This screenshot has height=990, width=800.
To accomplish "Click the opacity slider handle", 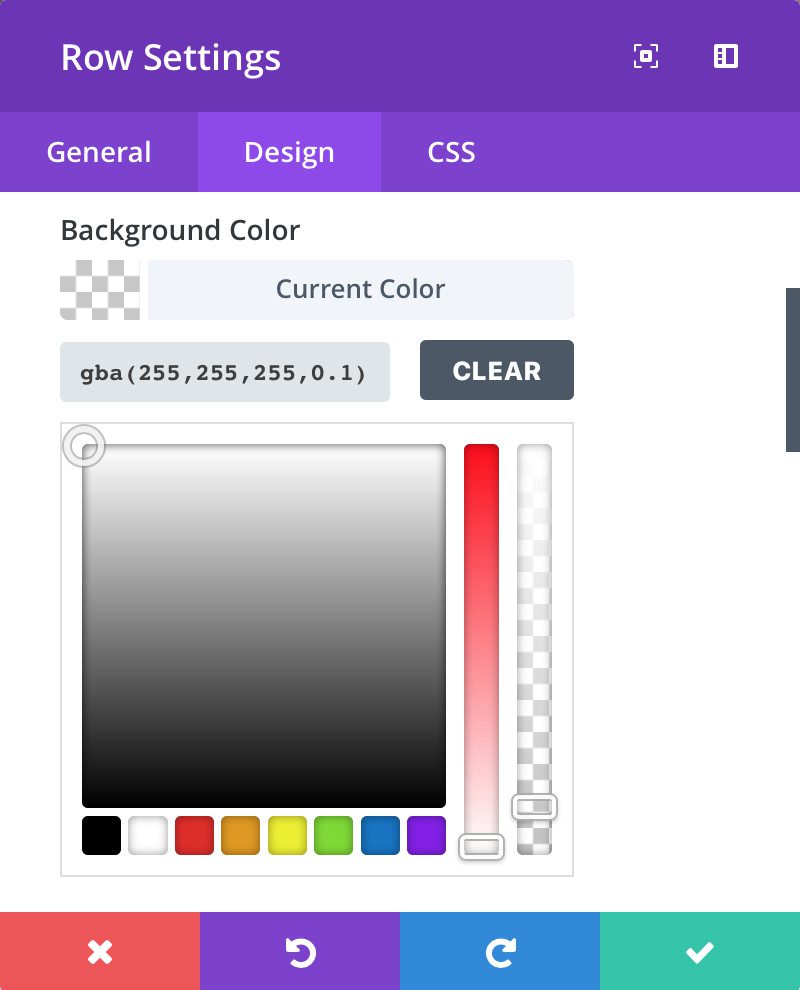I will 535,806.
